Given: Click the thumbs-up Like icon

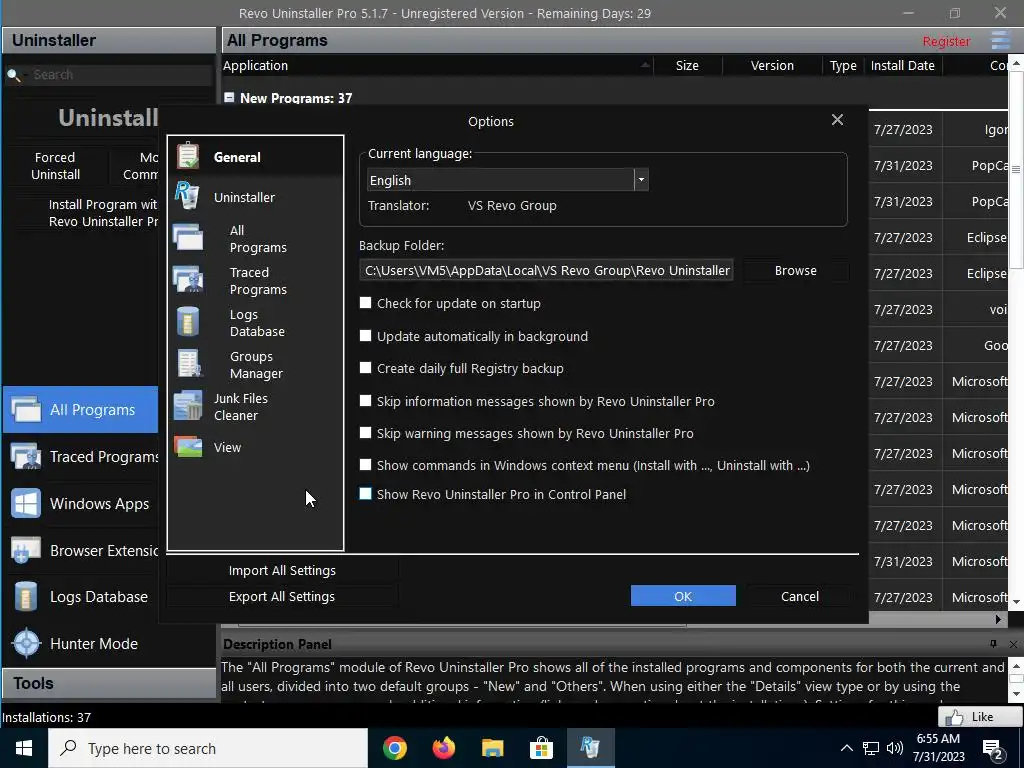Looking at the screenshot, I should tap(954, 717).
